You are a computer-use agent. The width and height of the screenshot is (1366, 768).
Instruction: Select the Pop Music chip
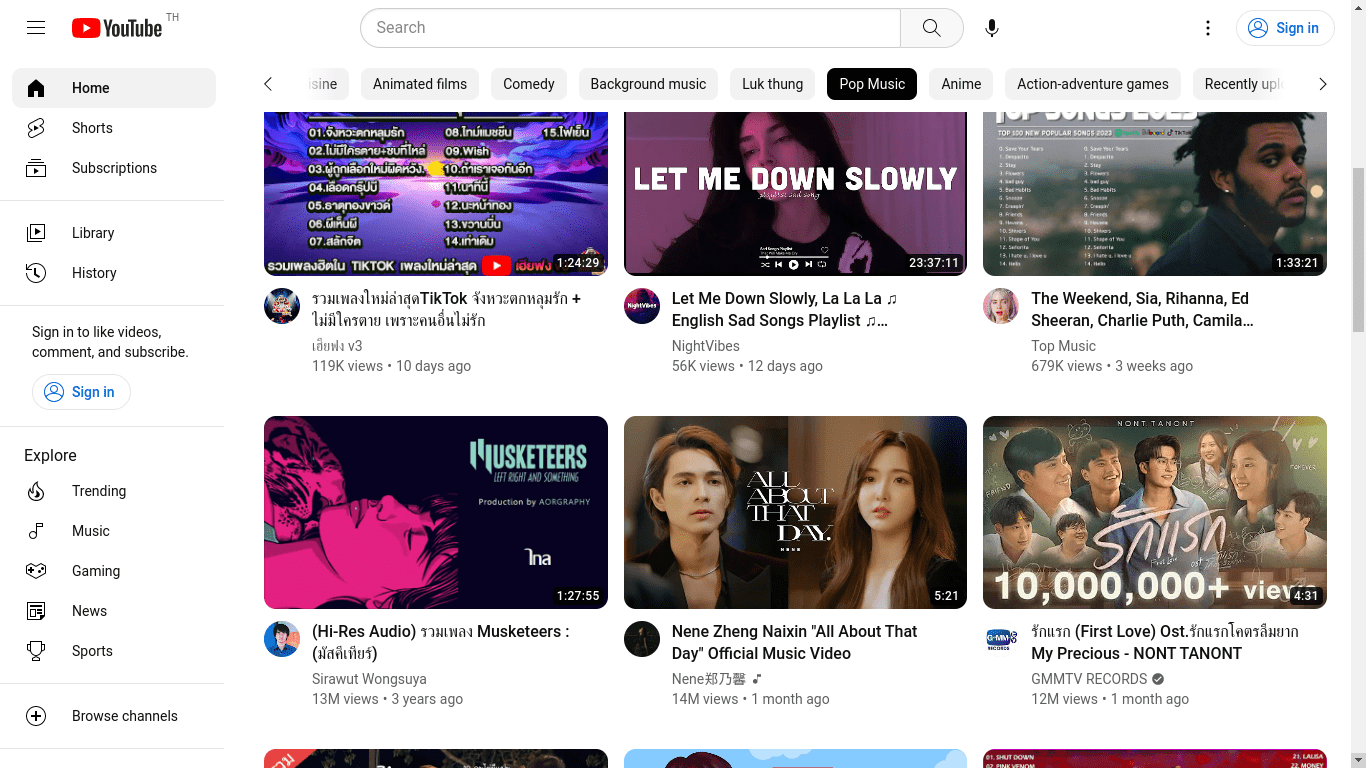coord(872,84)
